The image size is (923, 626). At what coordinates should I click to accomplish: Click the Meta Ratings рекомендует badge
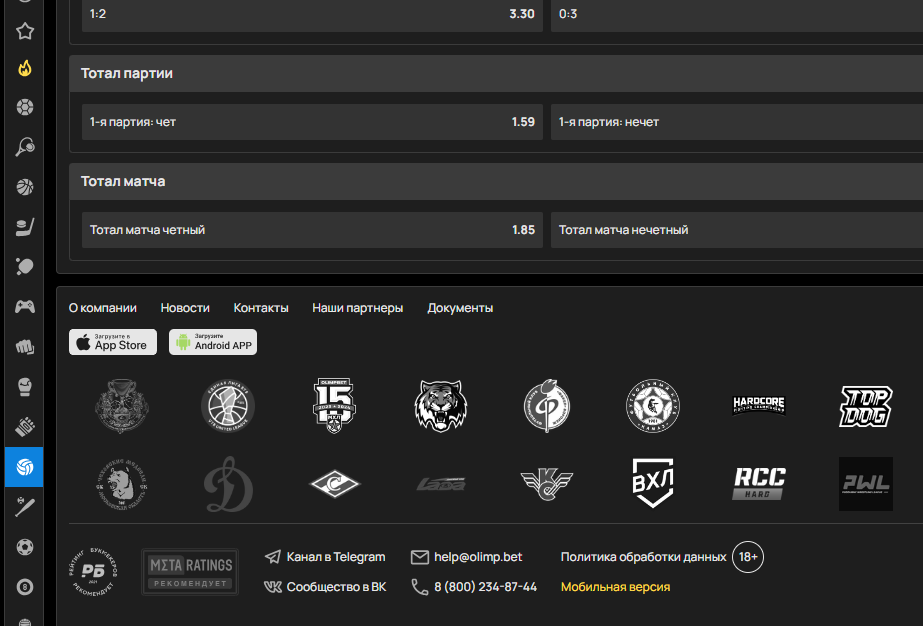pos(190,572)
